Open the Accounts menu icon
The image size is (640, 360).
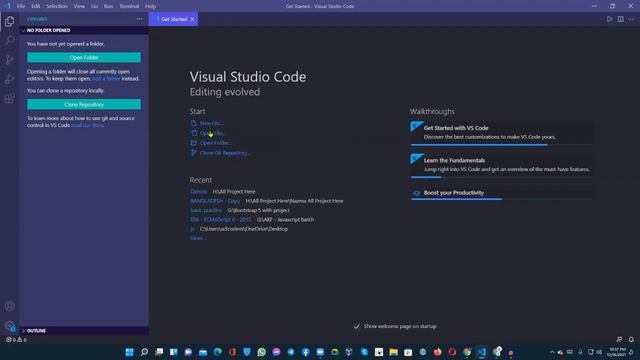click(9, 306)
